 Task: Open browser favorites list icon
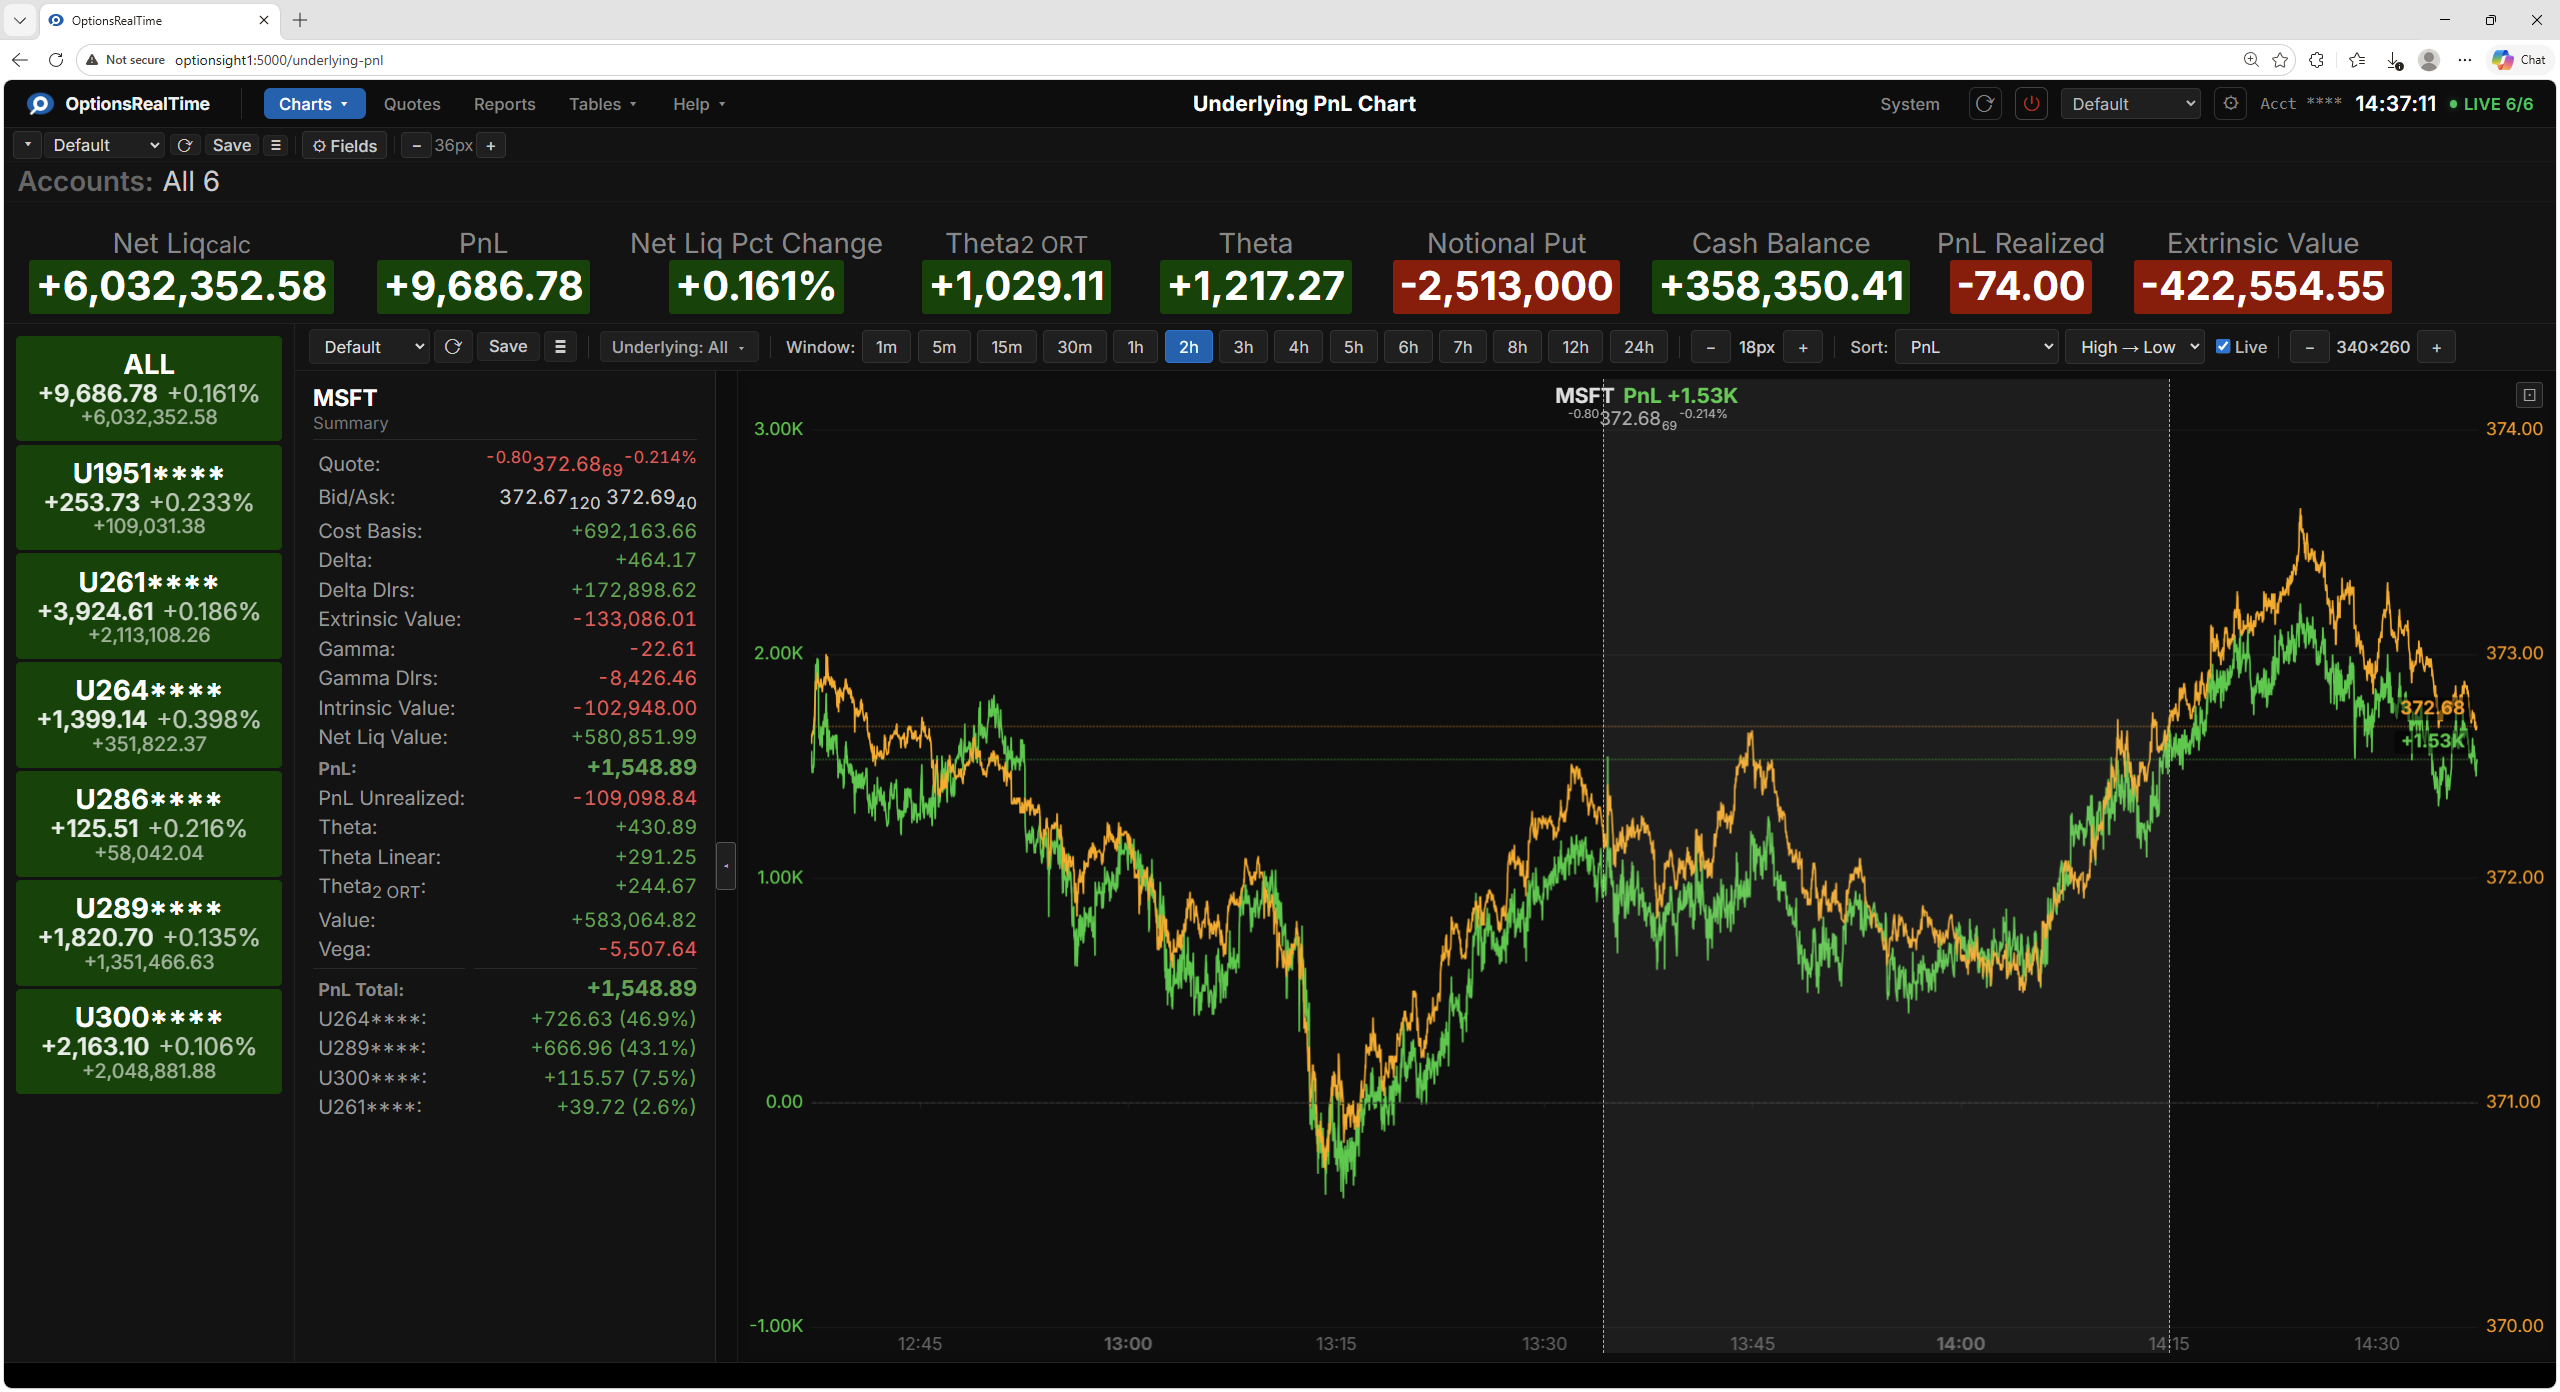pyautogui.click(x=2357, y=60)
